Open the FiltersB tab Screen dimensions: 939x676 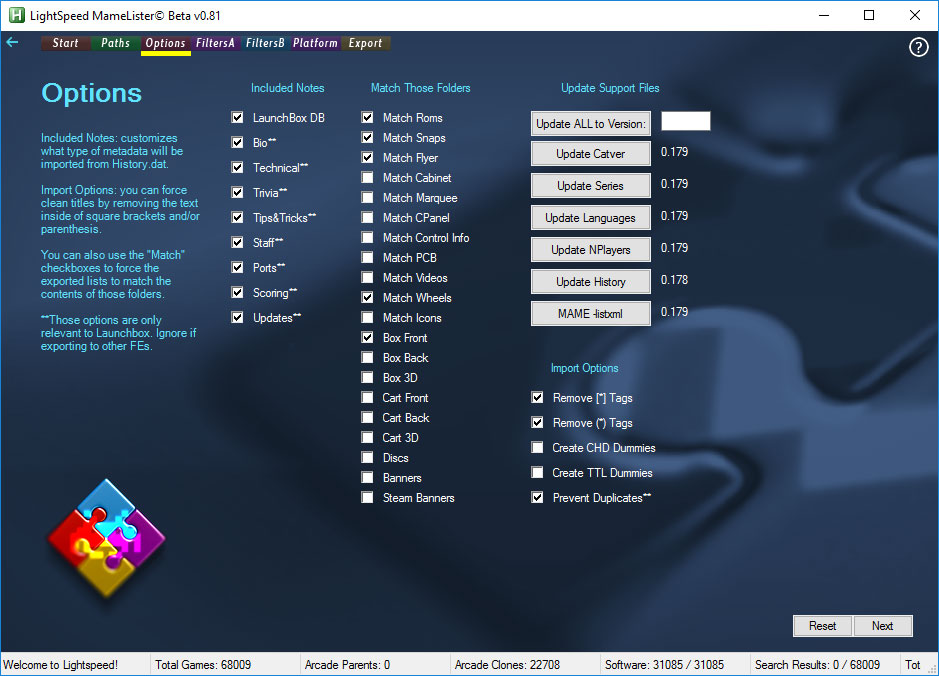click(x=265, y=43)
